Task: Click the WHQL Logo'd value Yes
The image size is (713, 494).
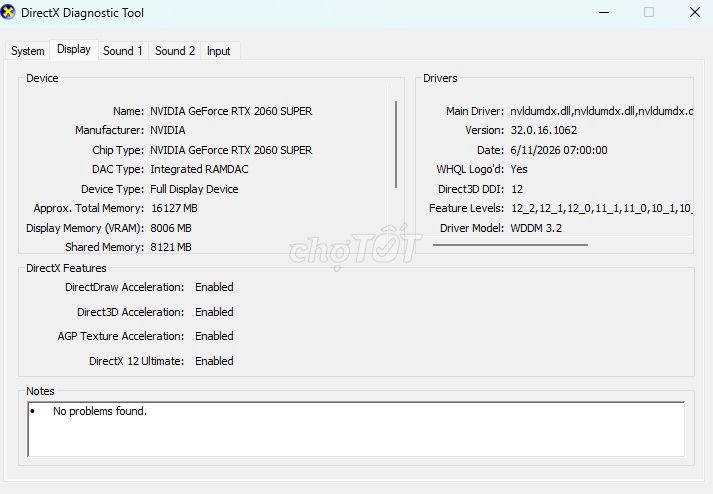Action: pos(519,169)
